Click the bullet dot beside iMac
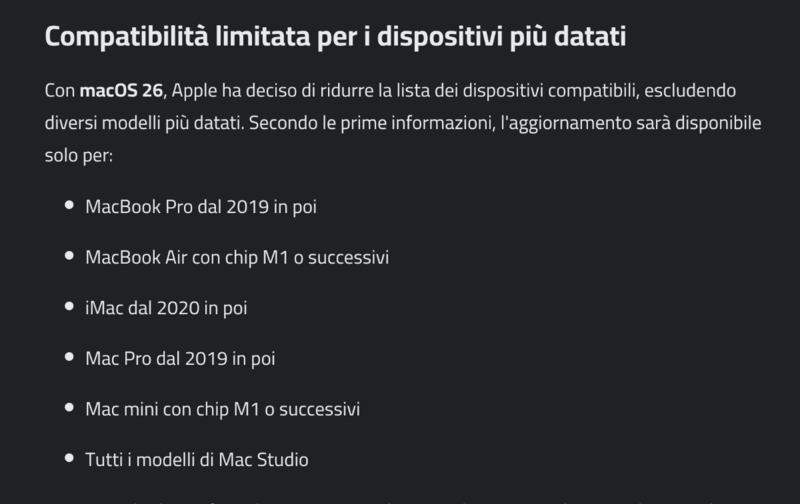The width and height of the screenshot is (800, 504). tap(69, 308)
